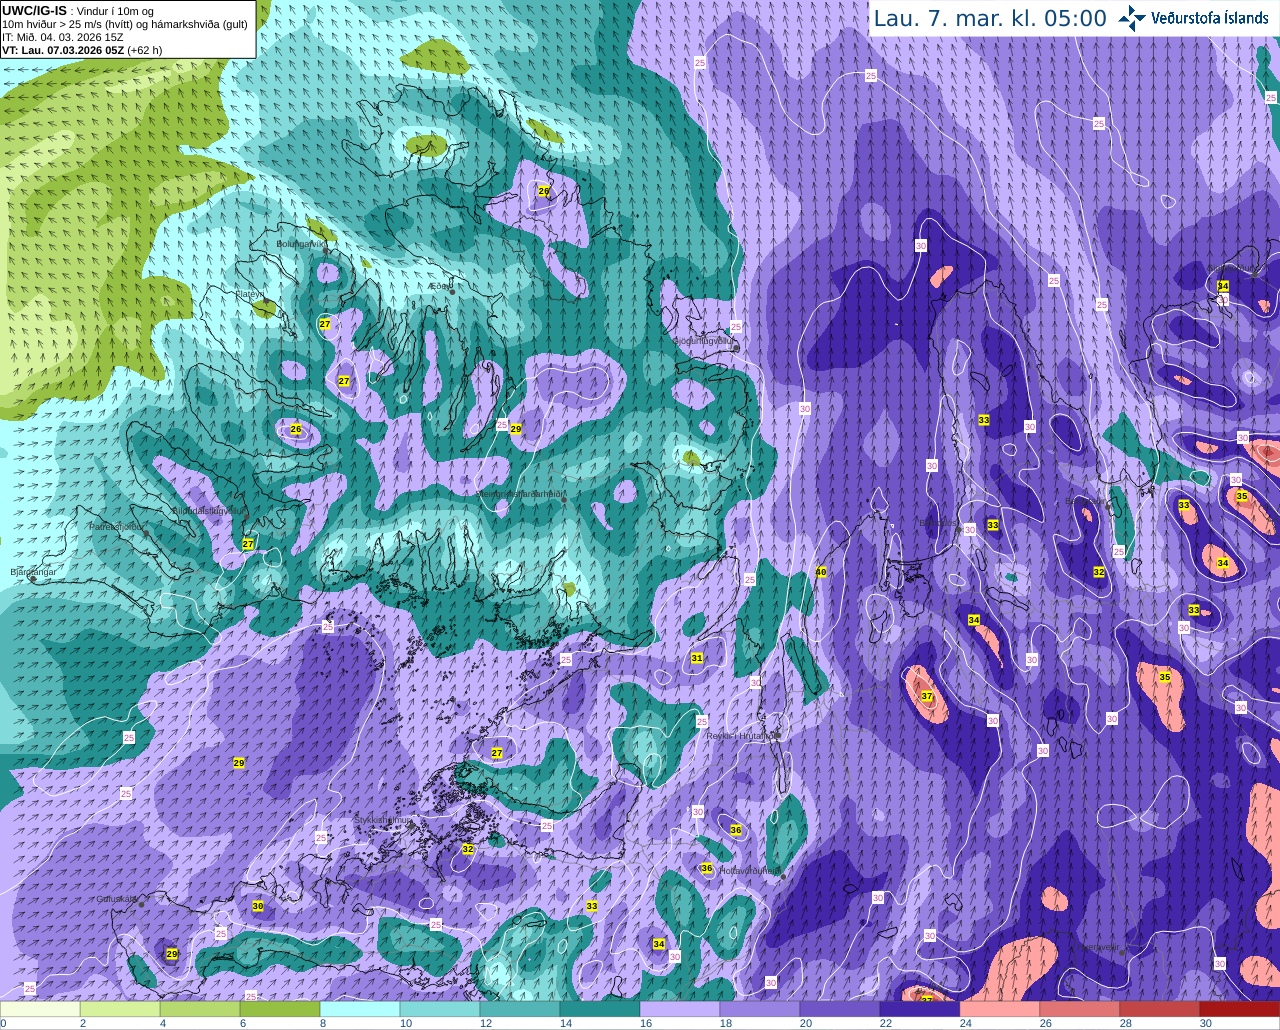Click the yellow 36 marker beside Holtavörðuheiði
The image size is (1280, 1030).
(x=707, y=868)
